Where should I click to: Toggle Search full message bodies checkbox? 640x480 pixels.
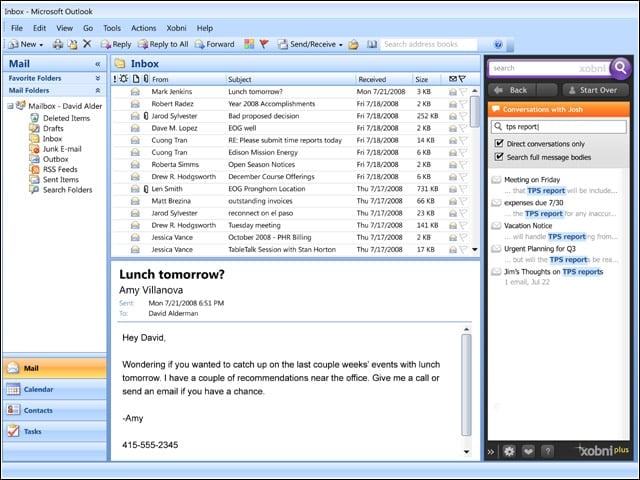pyautogui.click(x=499, y=157)
